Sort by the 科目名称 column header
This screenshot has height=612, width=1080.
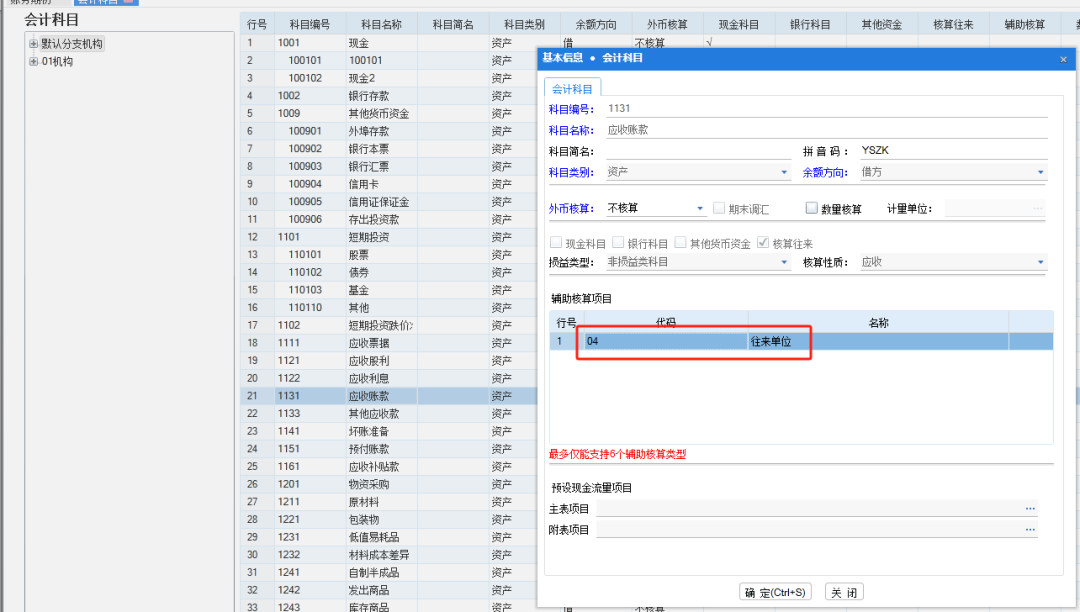pyautogui.click(x=381, y=25)
